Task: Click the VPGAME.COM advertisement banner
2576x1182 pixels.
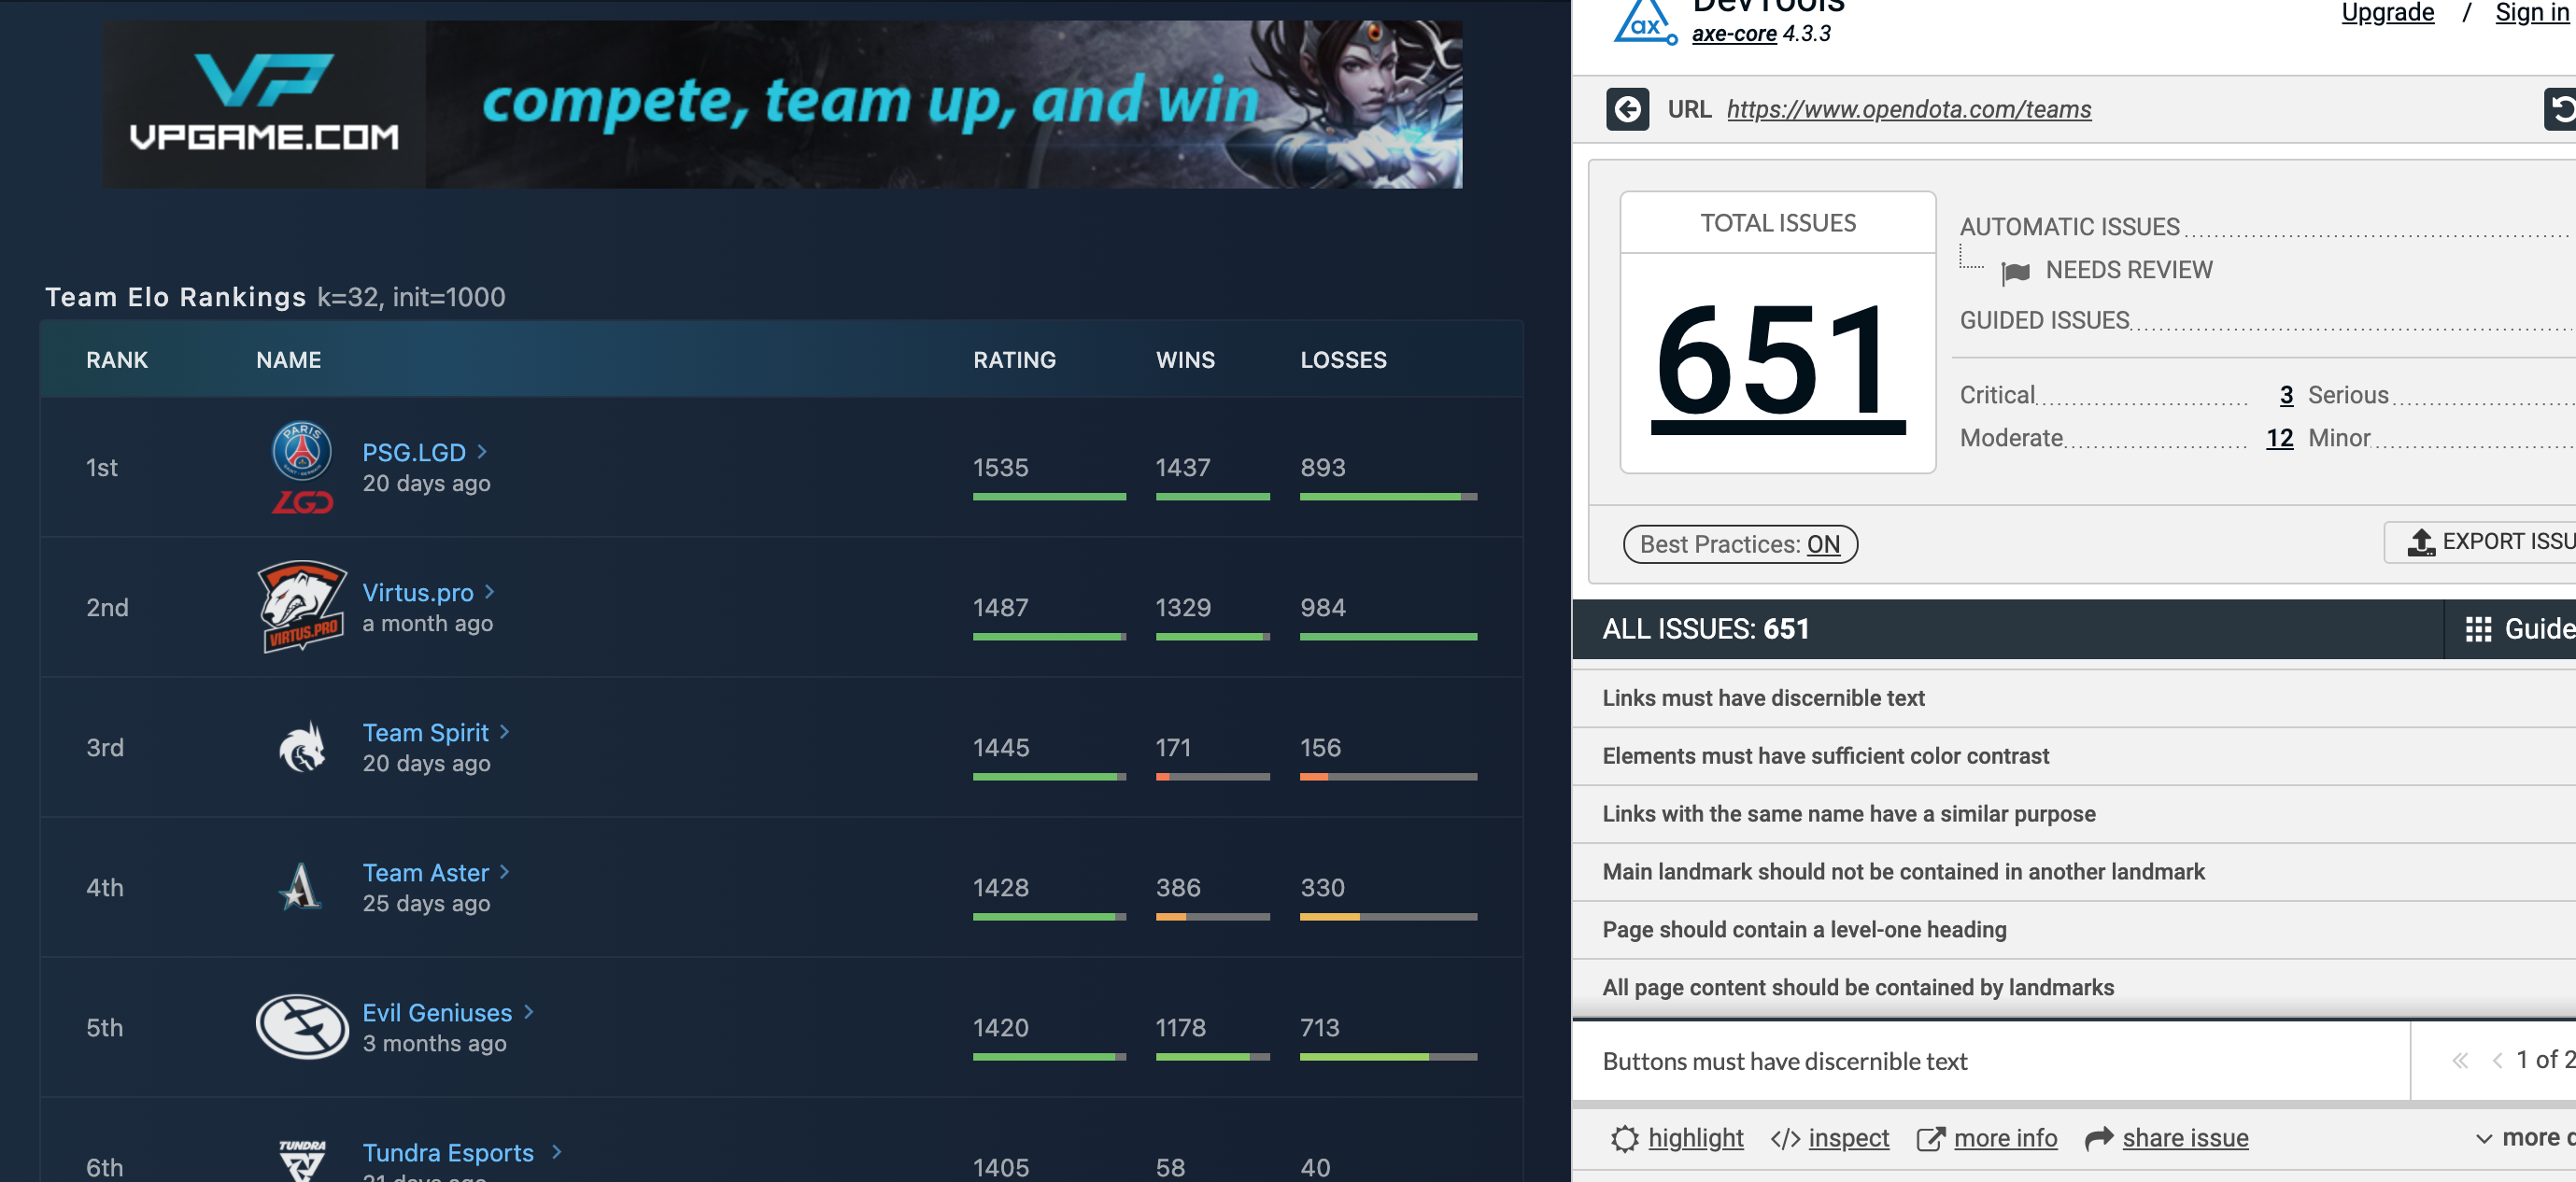Action: pos(782,104)
